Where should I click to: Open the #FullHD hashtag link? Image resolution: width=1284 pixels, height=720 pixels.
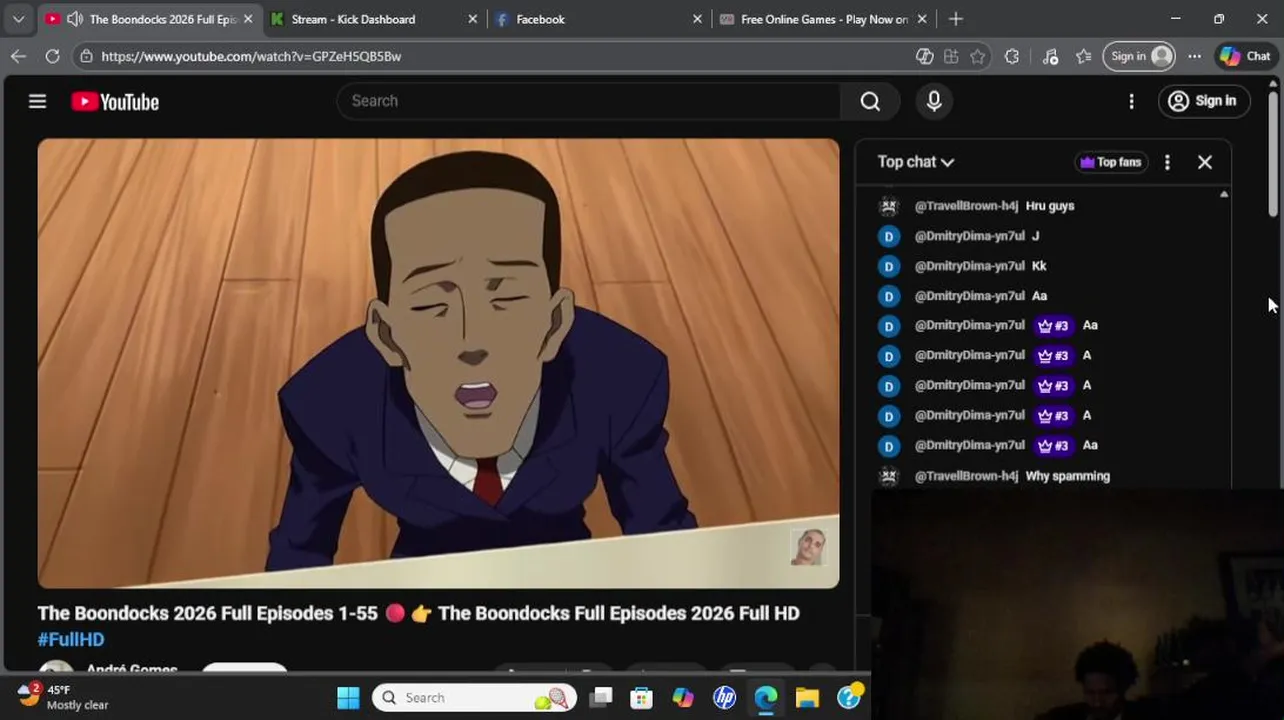pyautogui.click(x=71, y=639)
